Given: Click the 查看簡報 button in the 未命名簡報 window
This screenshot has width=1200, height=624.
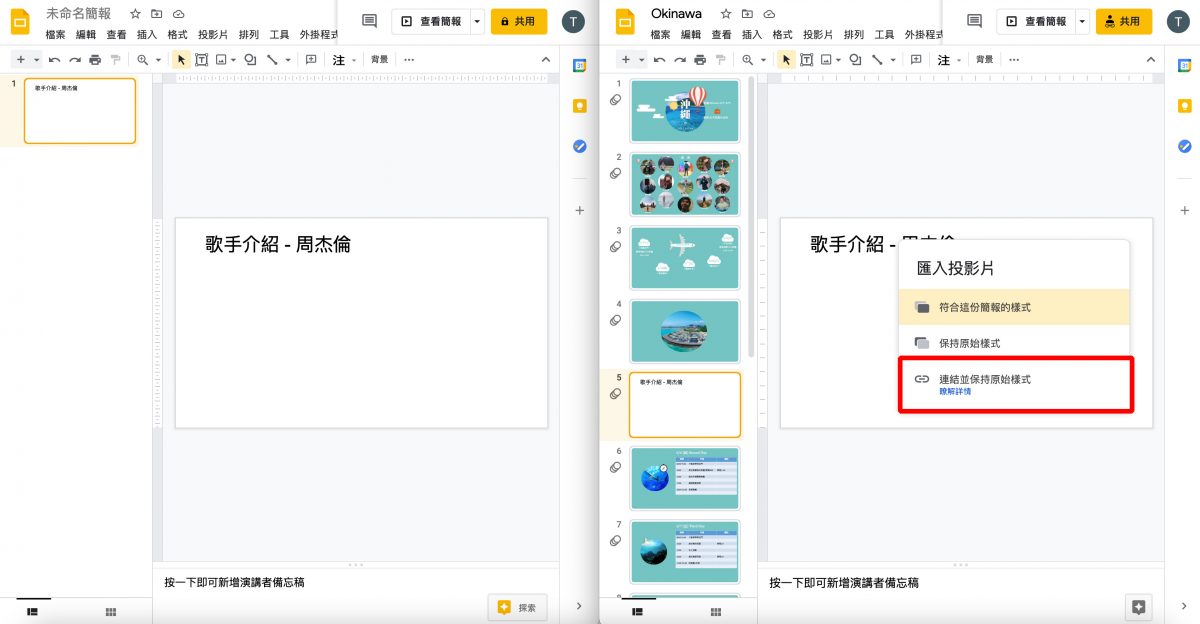Looking at the screenshot, I should pyautogui.click(x=430, y=21).
